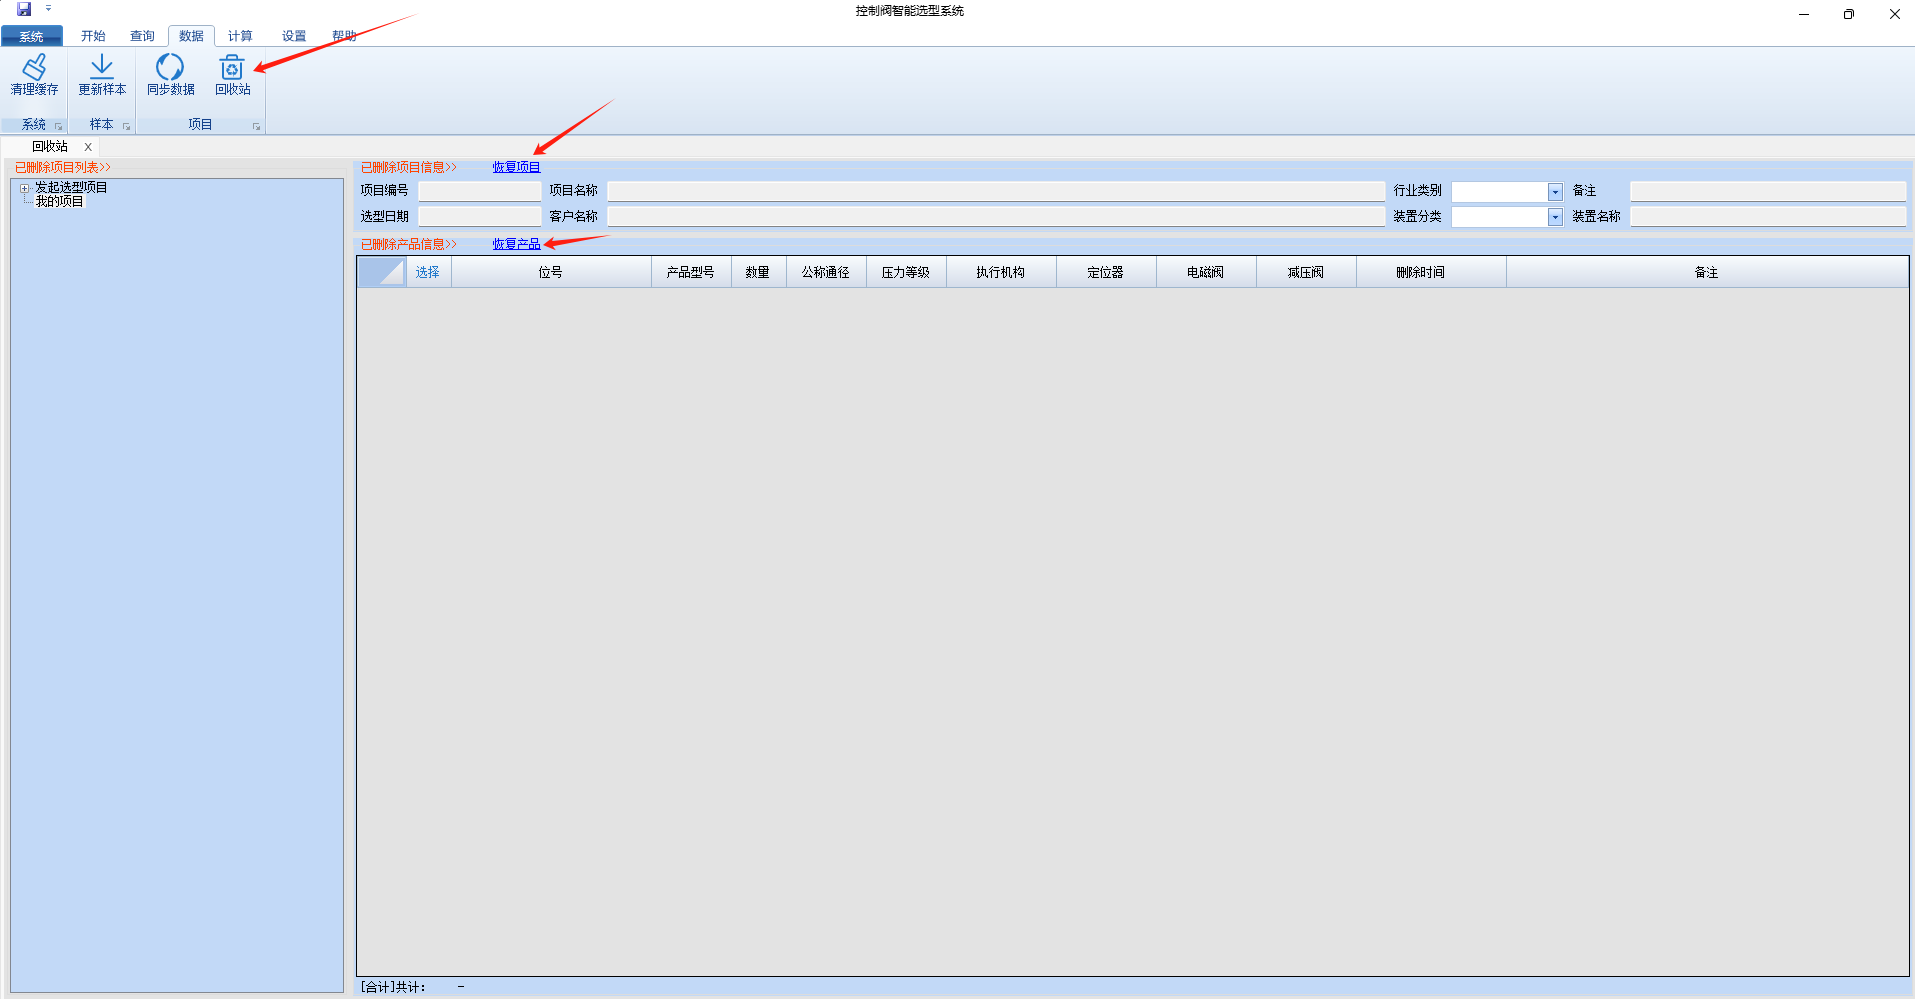
Task: Click the 同步数据 sync icon
Action: pyautogui.click(x=170, y=68)
